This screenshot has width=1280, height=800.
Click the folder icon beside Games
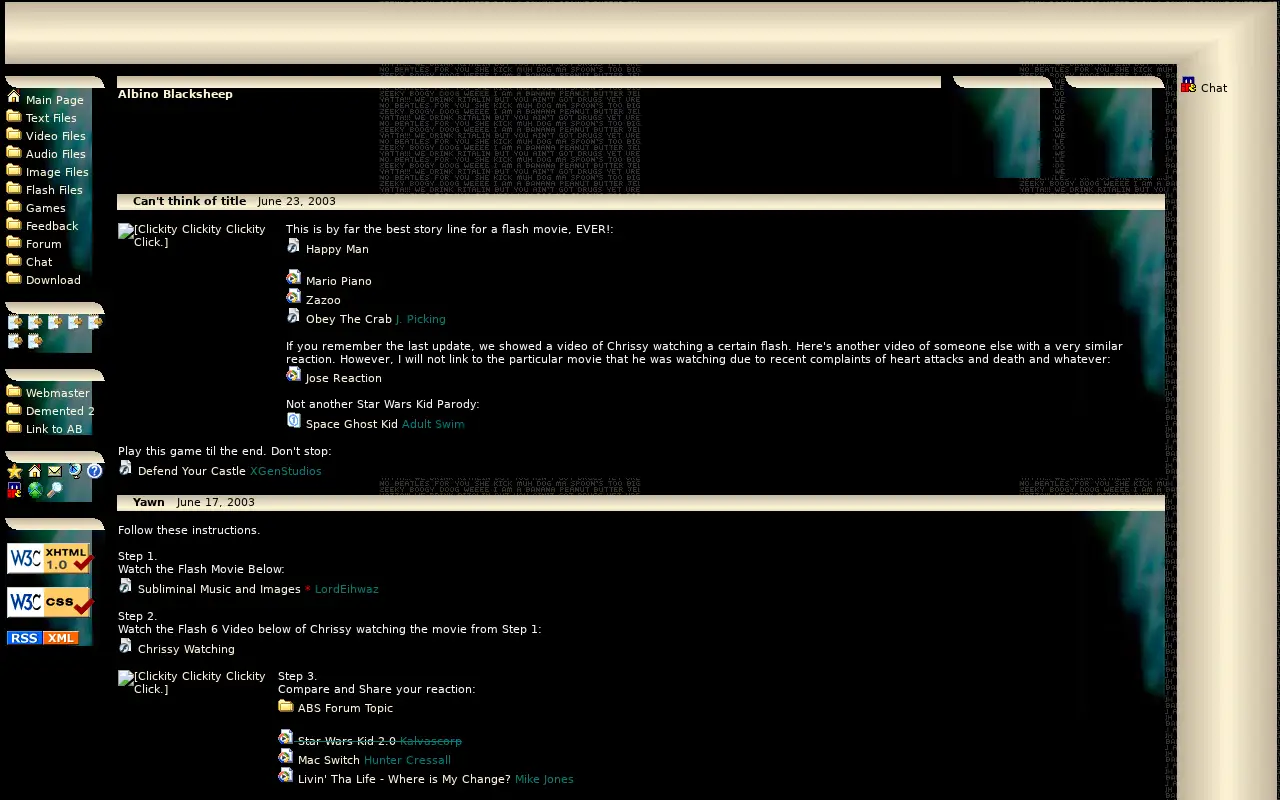pos(14,206)
